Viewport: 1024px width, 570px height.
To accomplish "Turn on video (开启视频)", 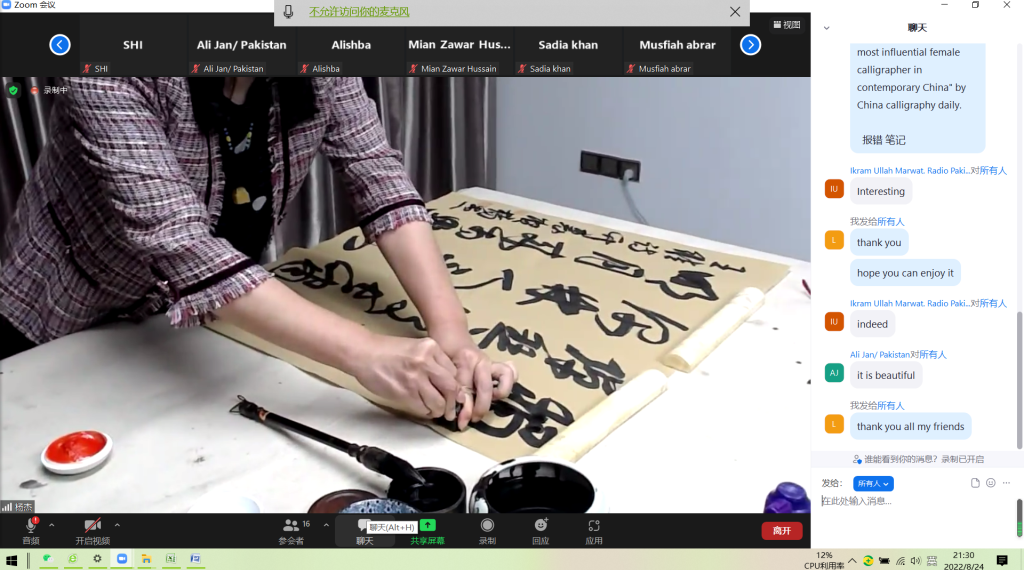I will coord(92,530).
